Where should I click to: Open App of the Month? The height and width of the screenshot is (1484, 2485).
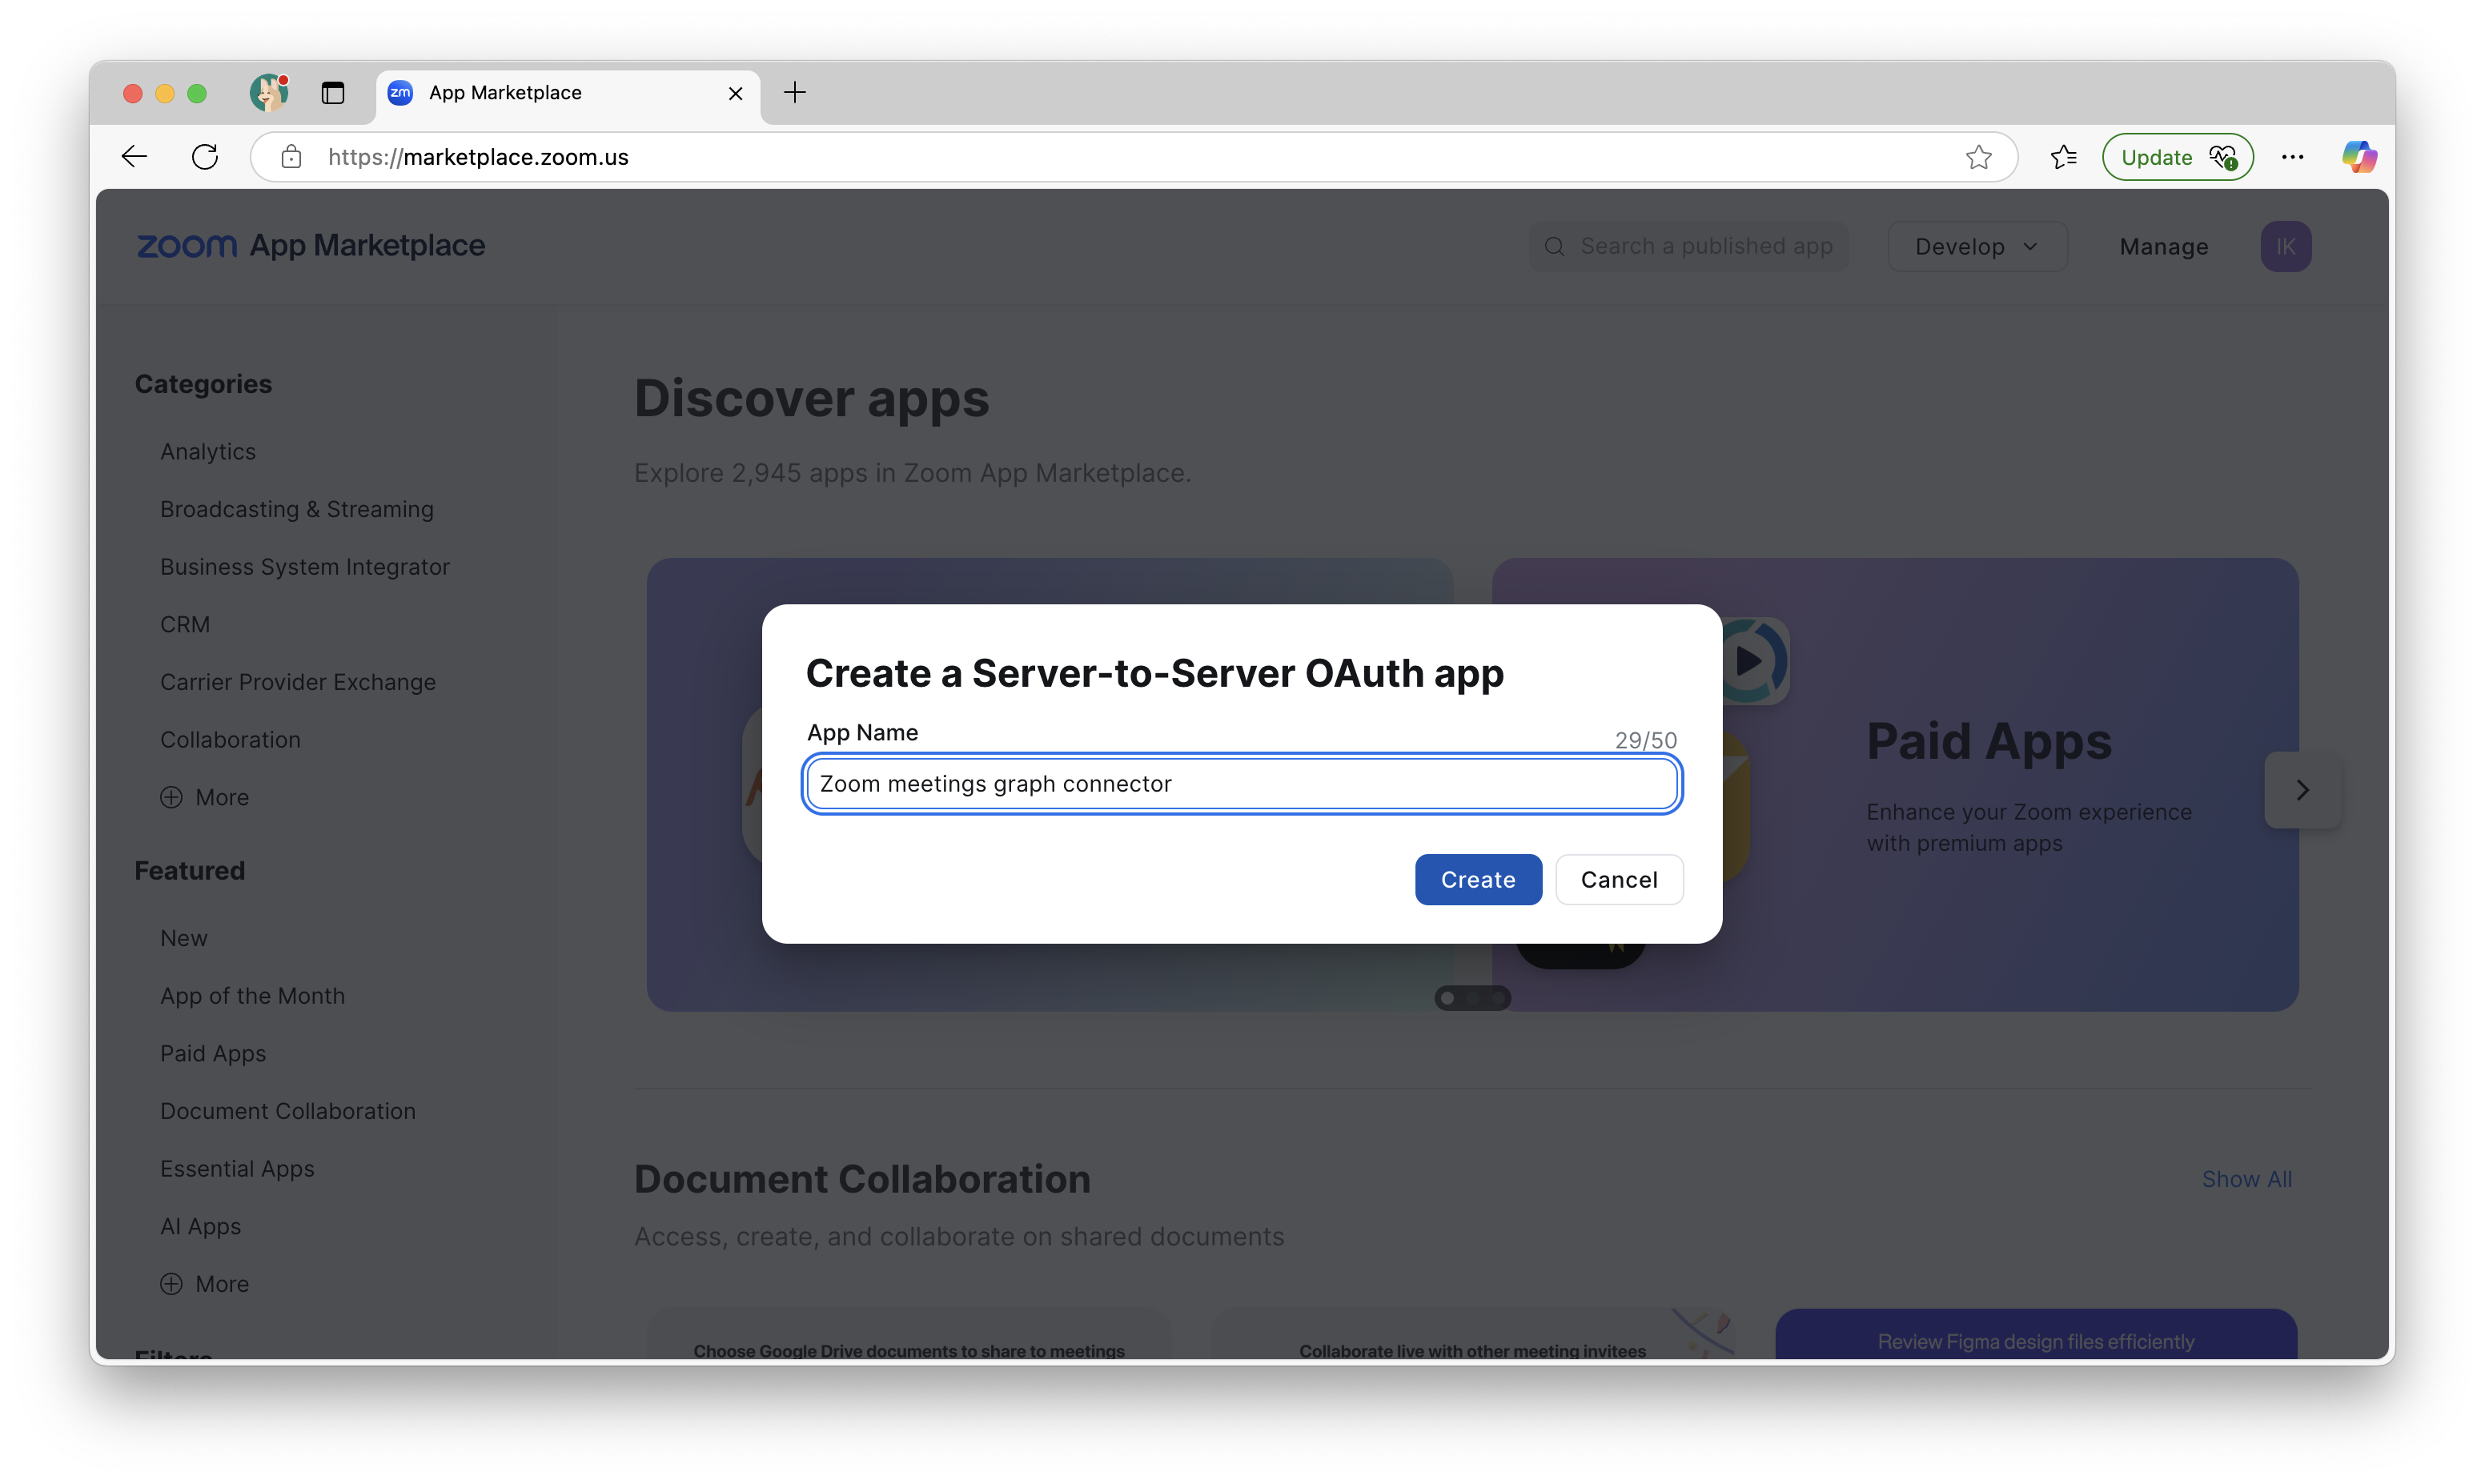point(252,996)
